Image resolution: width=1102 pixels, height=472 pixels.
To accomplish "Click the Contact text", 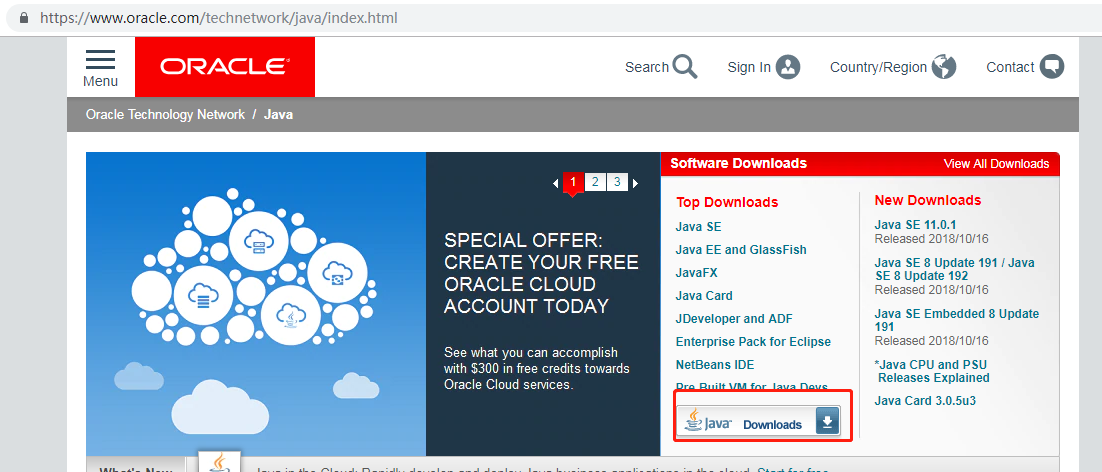I will [x=1011, y=67].
